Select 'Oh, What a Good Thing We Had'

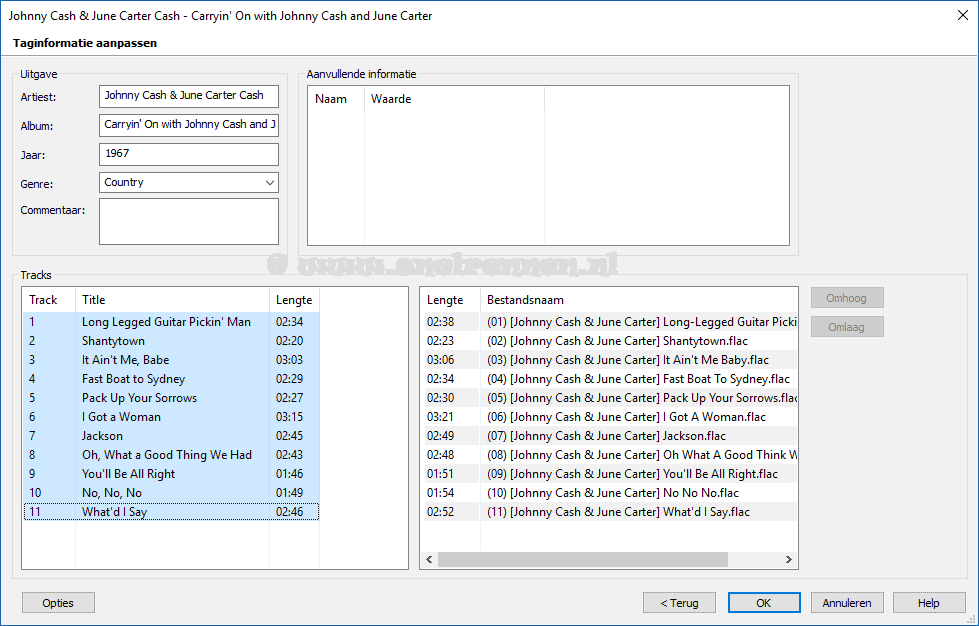pos(167,455)
